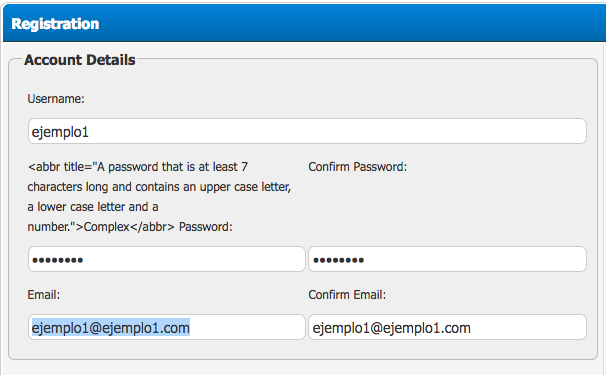Focus the Complex Password input field
Image resolution: width=606 pixels, height=375 pixels.
click(x=167, y=259)
